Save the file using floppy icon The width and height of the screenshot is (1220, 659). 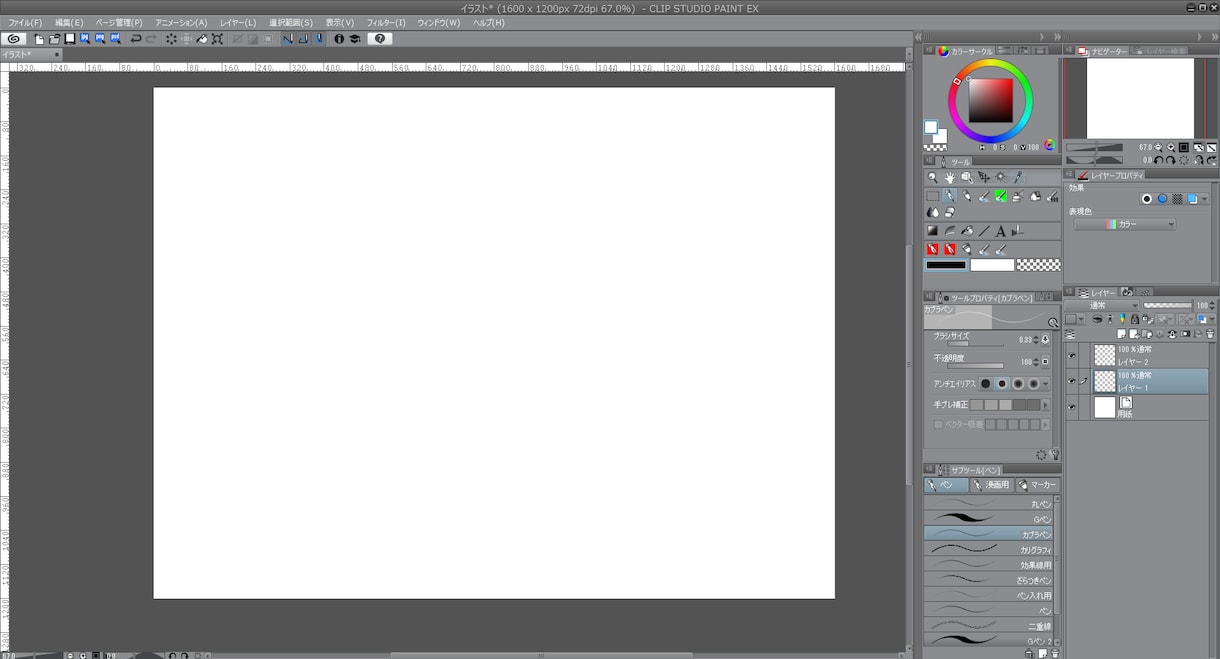[x=70, y=39]
